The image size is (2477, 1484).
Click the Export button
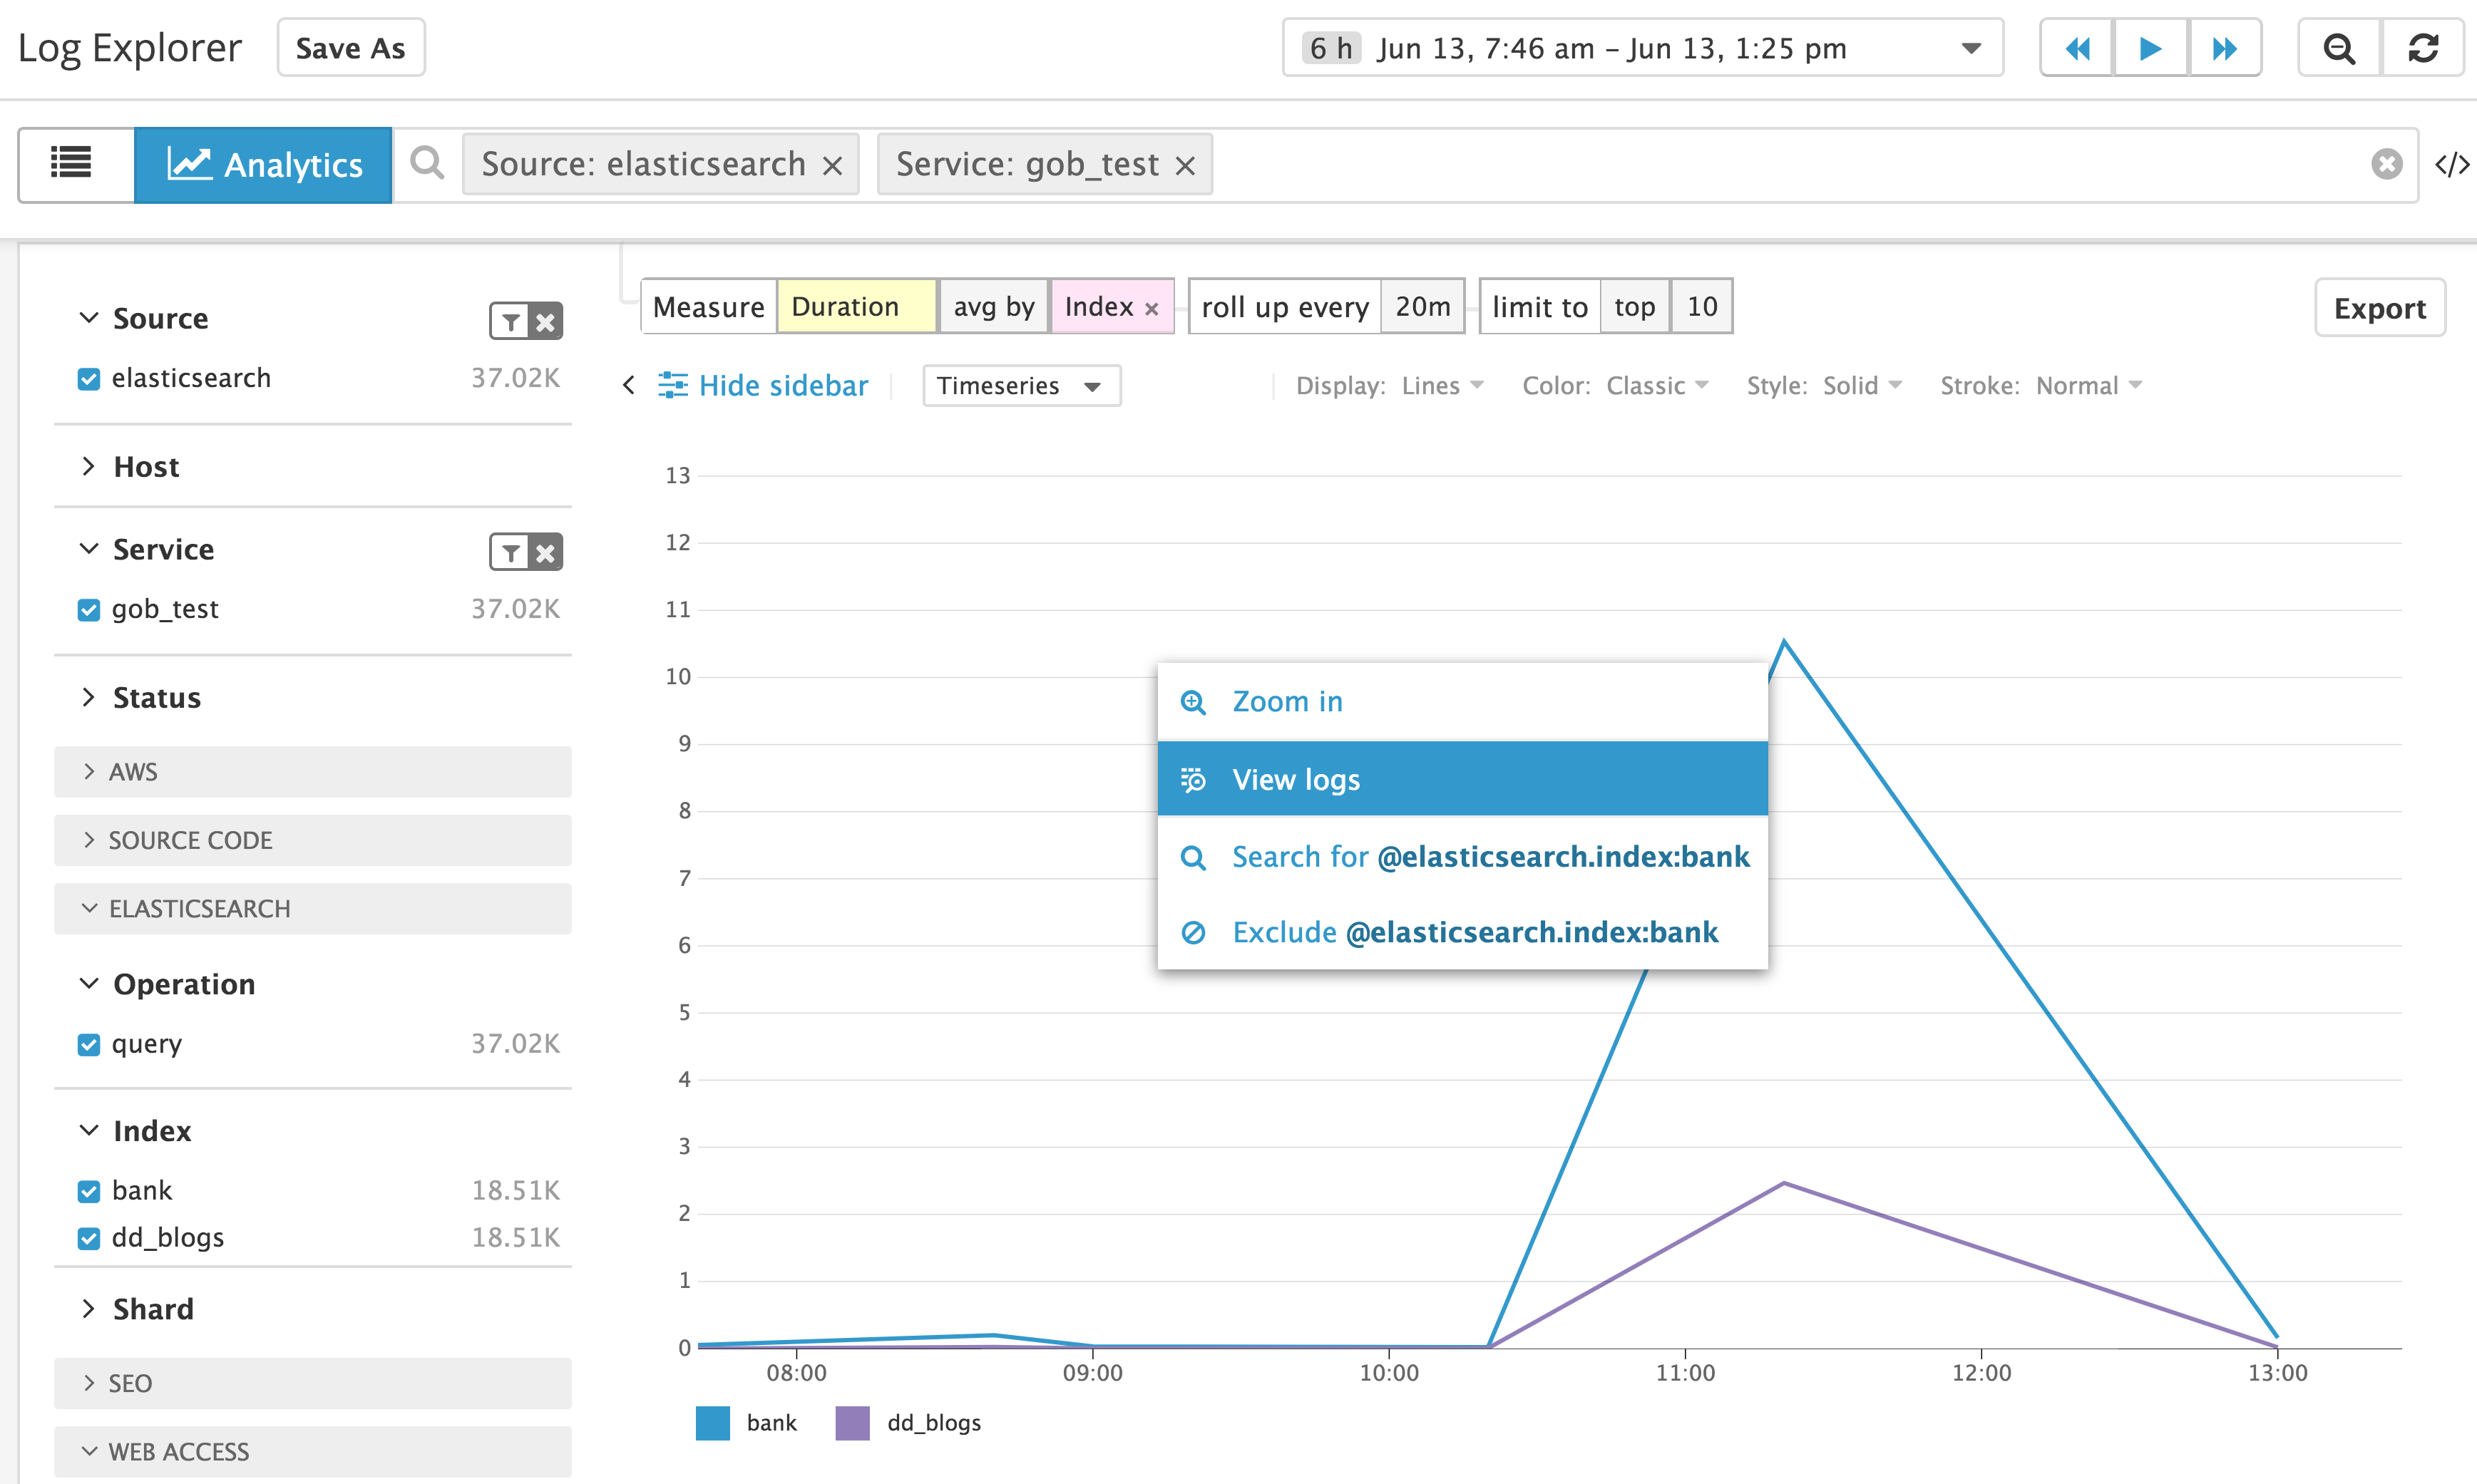click(2379, 308)
